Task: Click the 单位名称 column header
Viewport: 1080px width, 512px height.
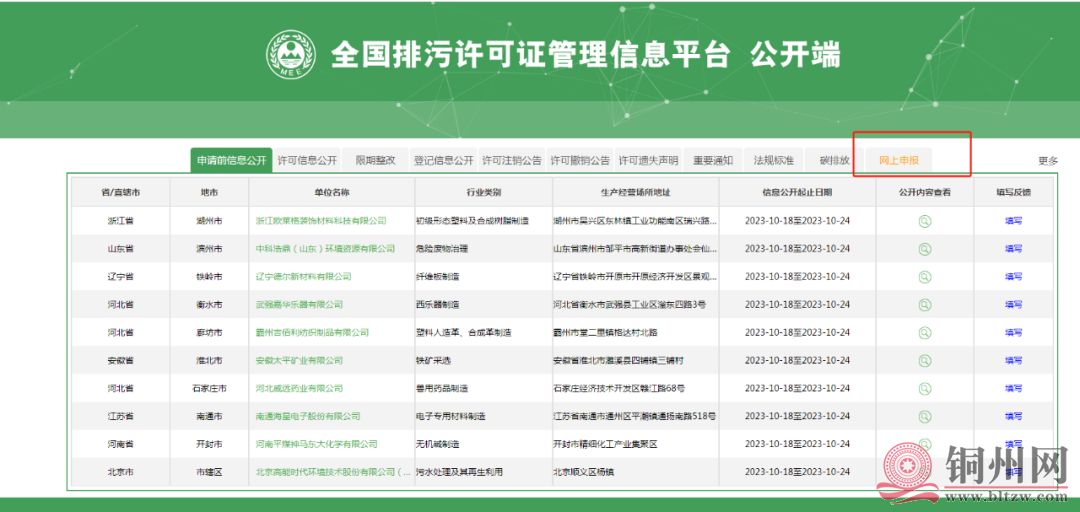Action: pyautogui.click(x=332, y=193)
